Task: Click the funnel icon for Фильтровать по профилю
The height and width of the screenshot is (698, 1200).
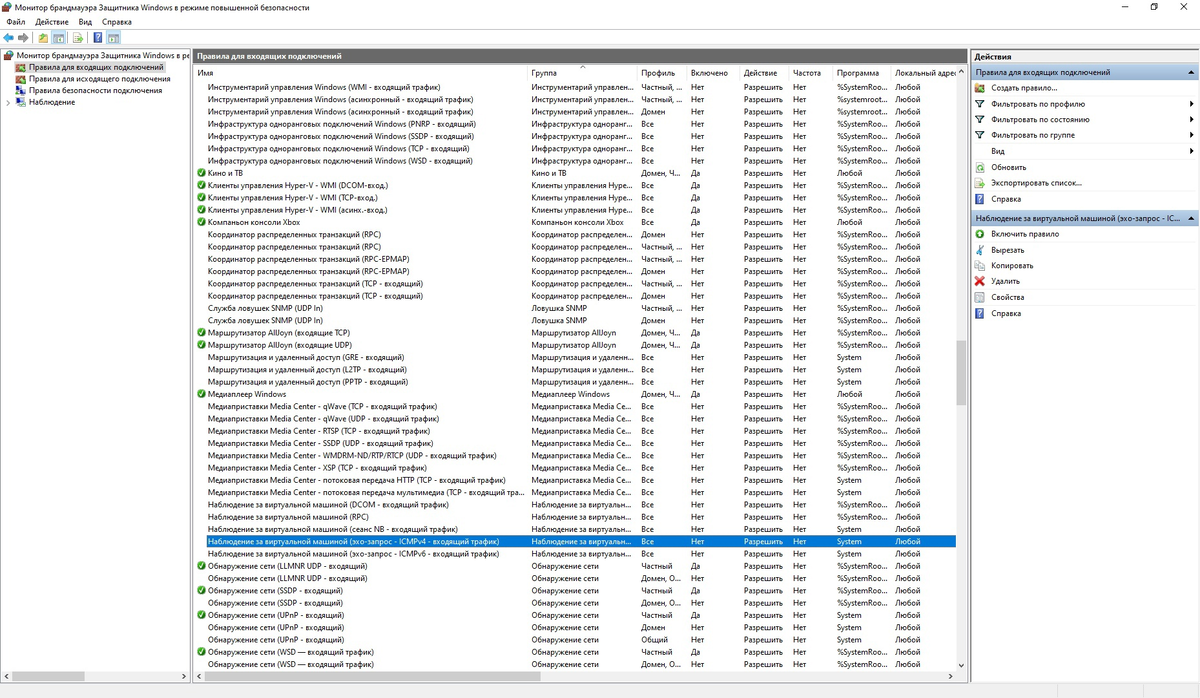Action: point(981,104)
